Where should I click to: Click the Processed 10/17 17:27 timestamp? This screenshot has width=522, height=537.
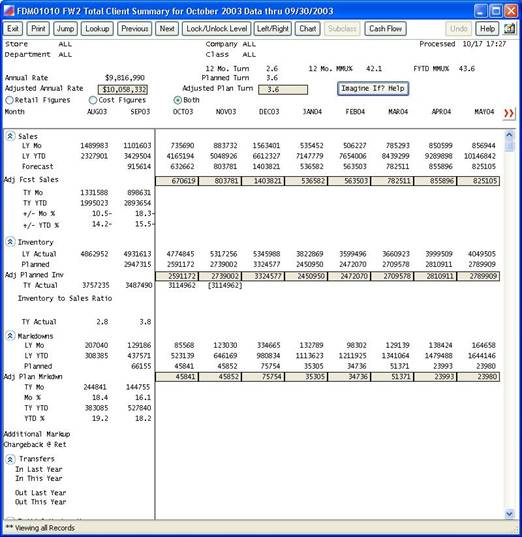pyautogui.click(x=462, y=44)
